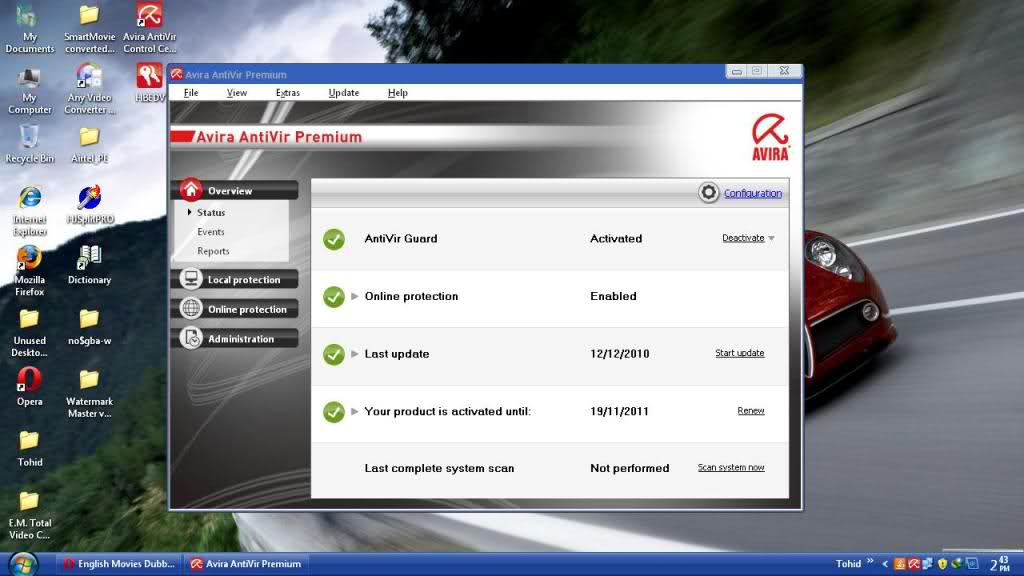Click the AntiVir Guard green checkmark
The width and height of the screenshot is (1024, 576).
334,239
